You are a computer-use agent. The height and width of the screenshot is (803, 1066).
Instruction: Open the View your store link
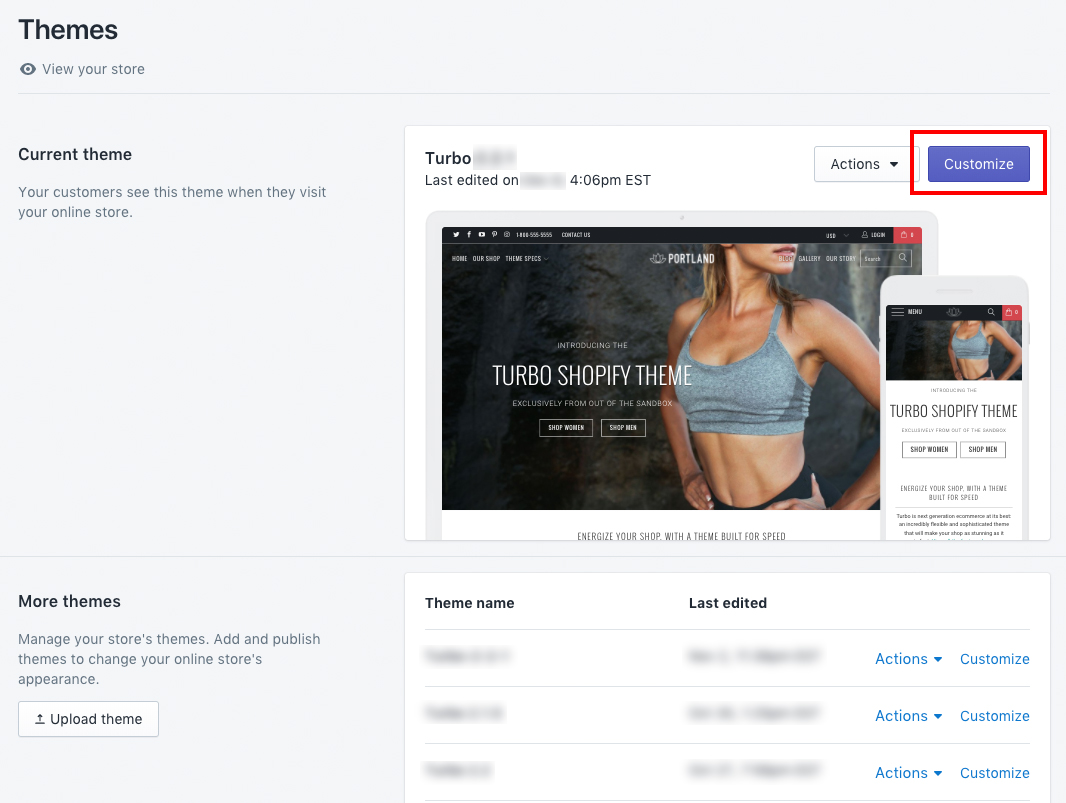click(93, 69)
